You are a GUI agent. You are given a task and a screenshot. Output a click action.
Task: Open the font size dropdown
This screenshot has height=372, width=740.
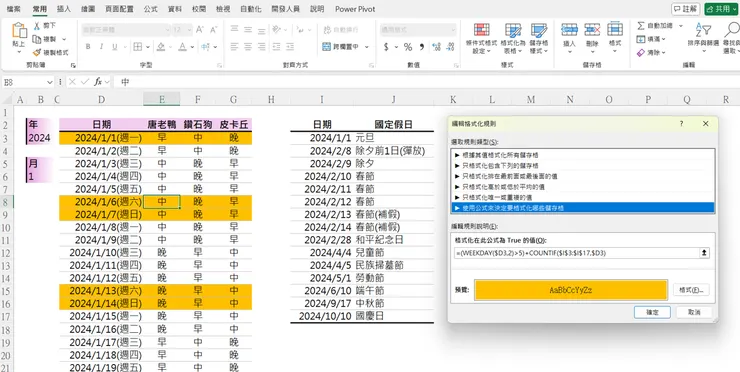[189, 30]
